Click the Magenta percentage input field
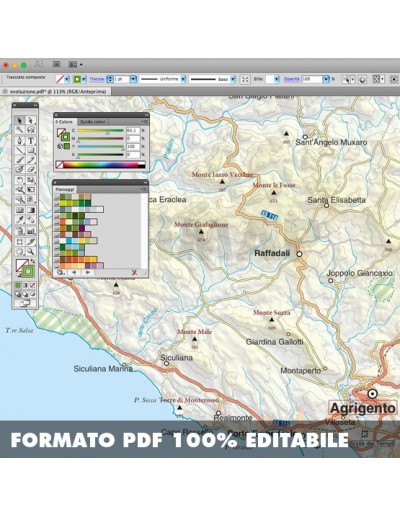Image resolution: width=400 pixels, height=517 pixels. pyautogui.click(x=133, y=139)
